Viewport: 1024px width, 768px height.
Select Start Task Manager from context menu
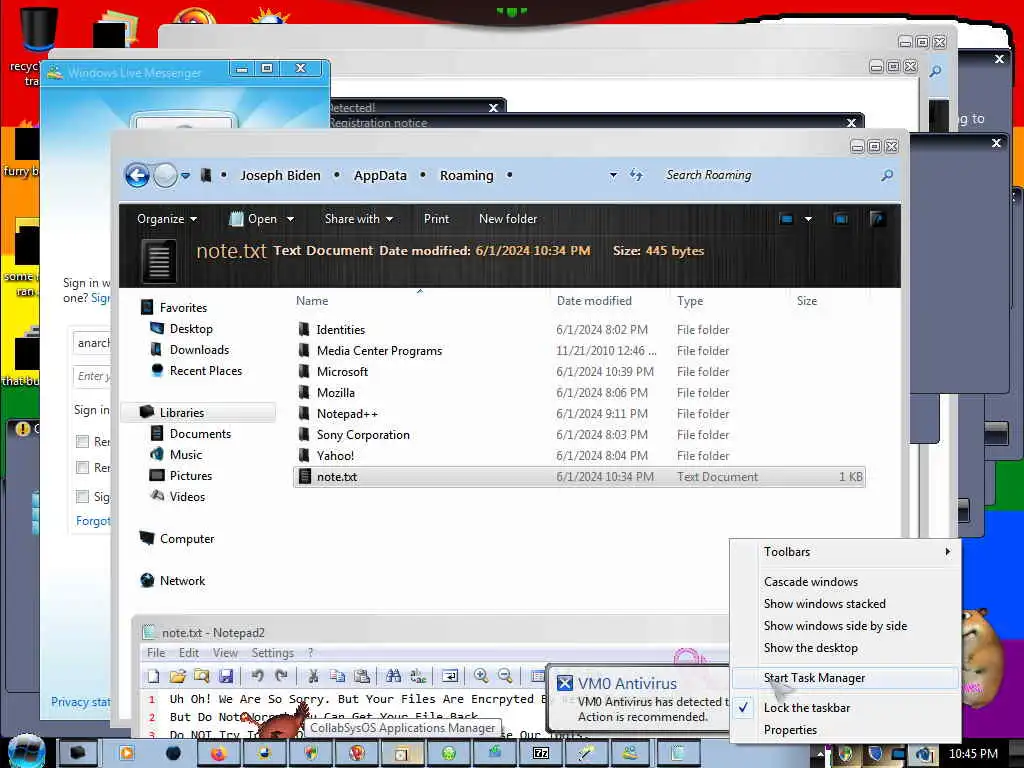coord(845,678)
